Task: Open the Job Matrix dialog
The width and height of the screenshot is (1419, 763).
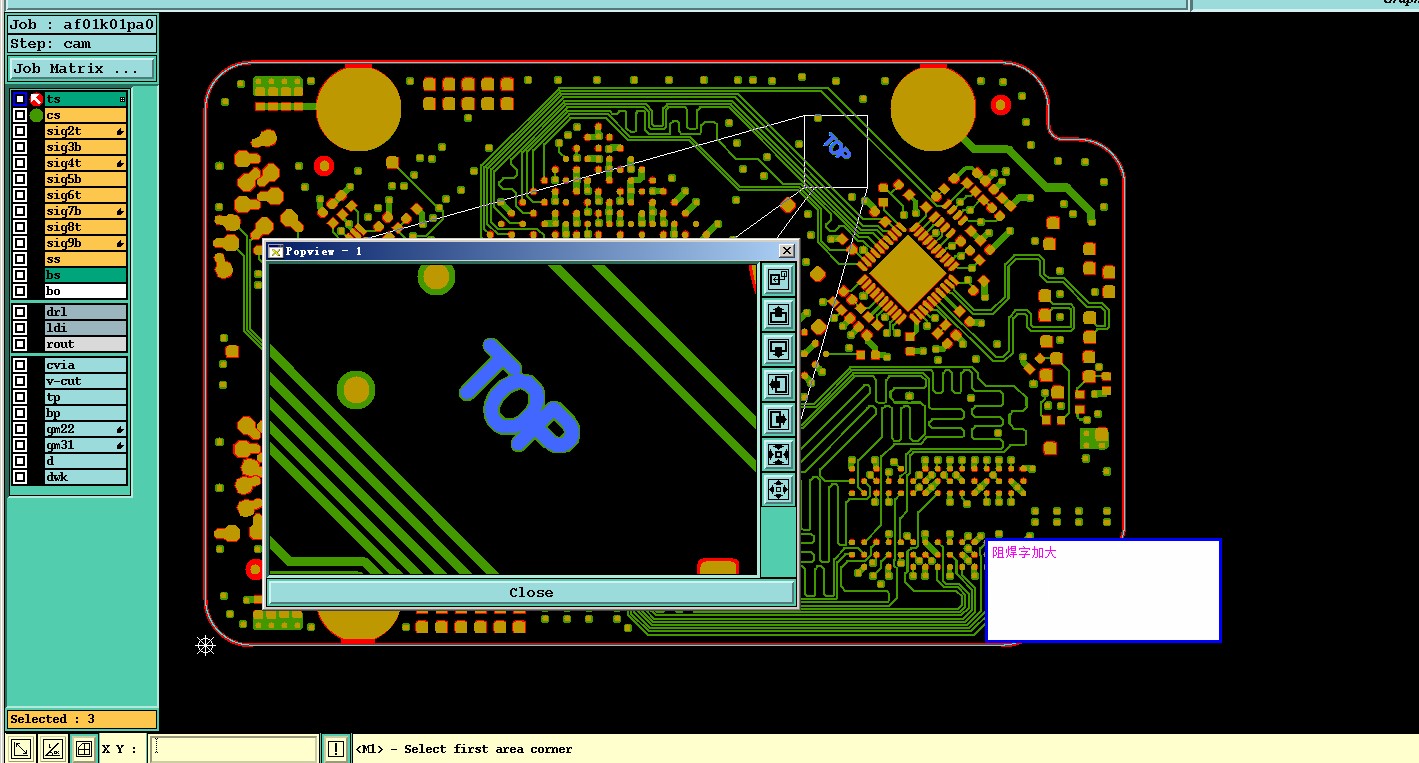Action: [82, 68]
